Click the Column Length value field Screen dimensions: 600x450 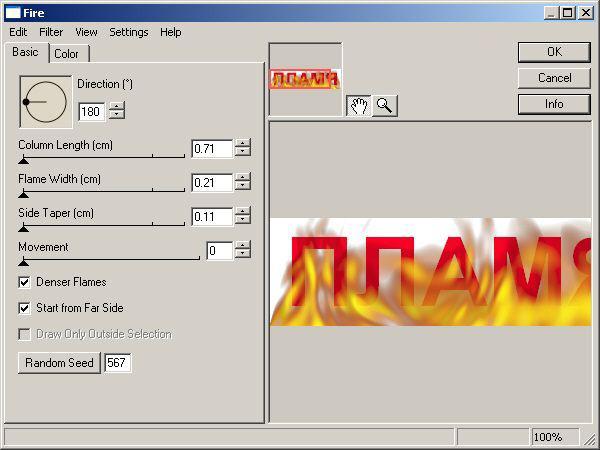point(212,148)
